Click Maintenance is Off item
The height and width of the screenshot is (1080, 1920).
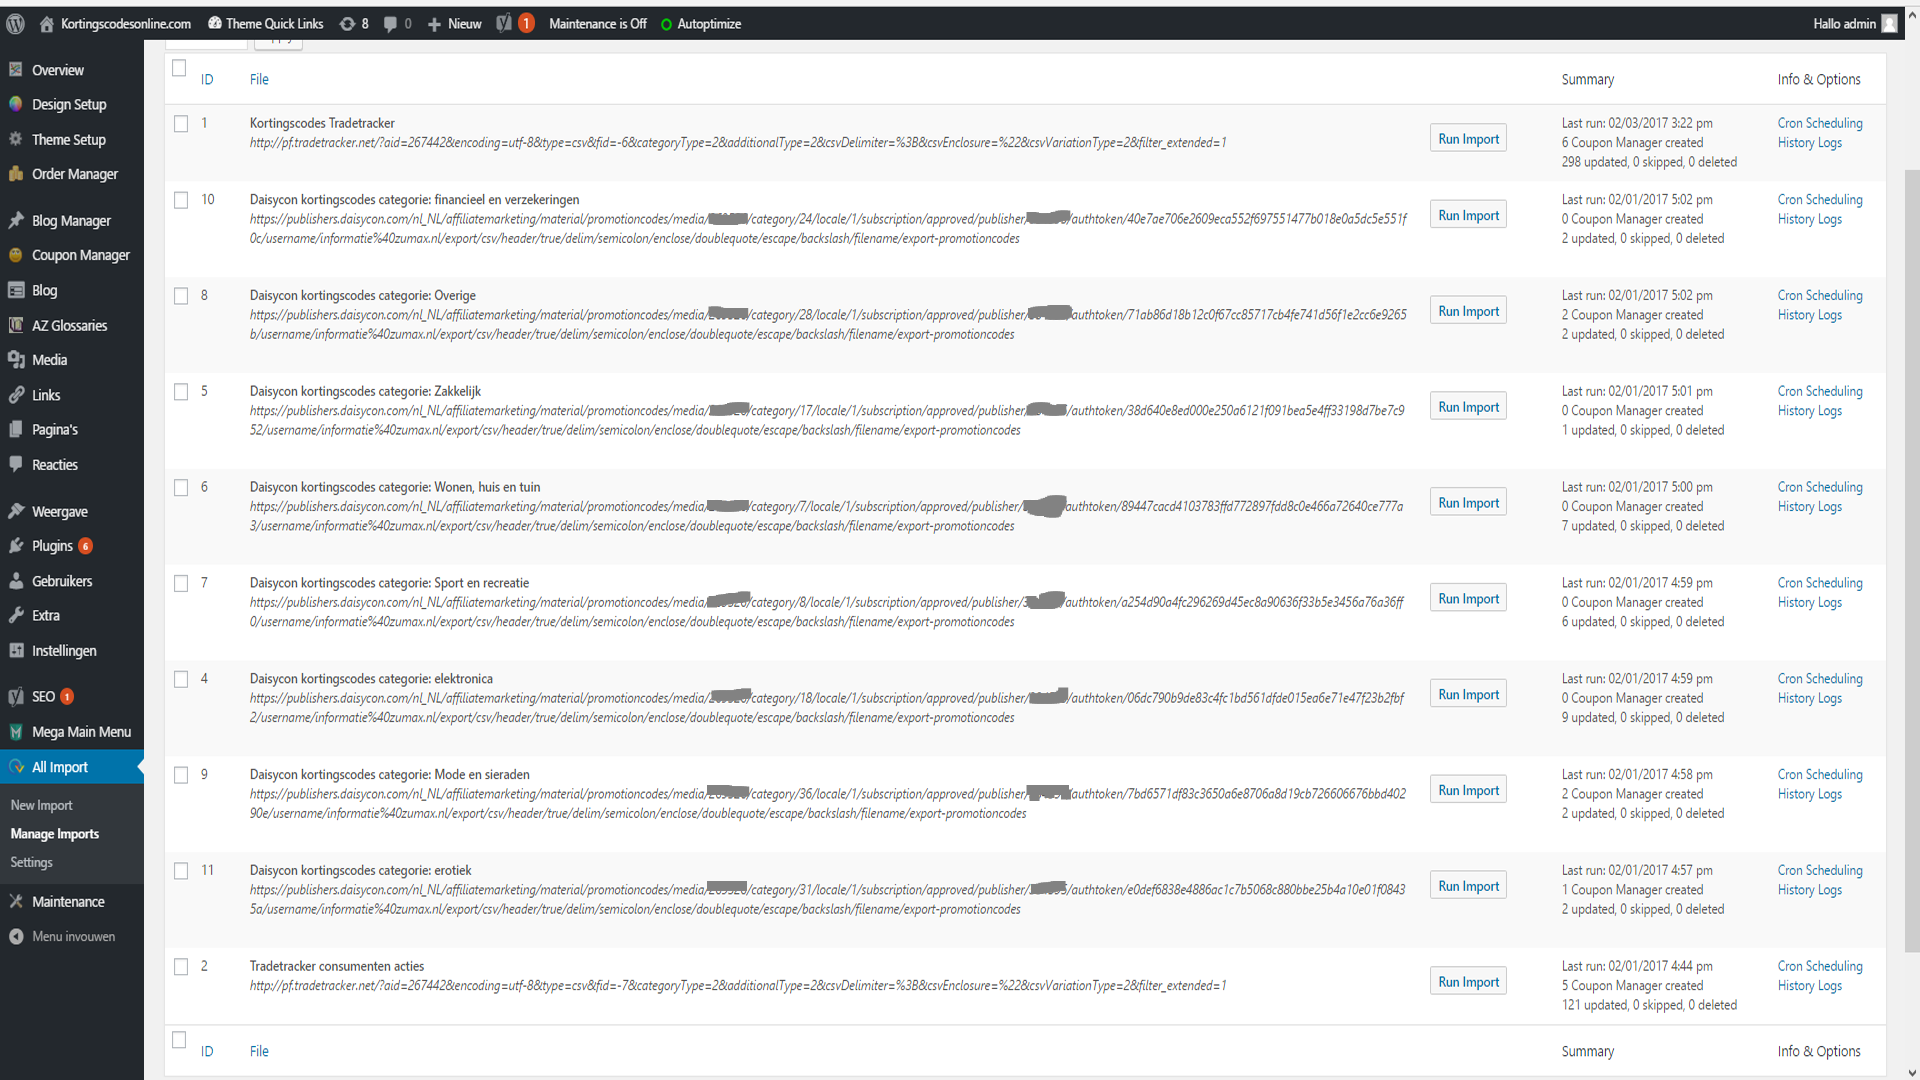point(597,24)
